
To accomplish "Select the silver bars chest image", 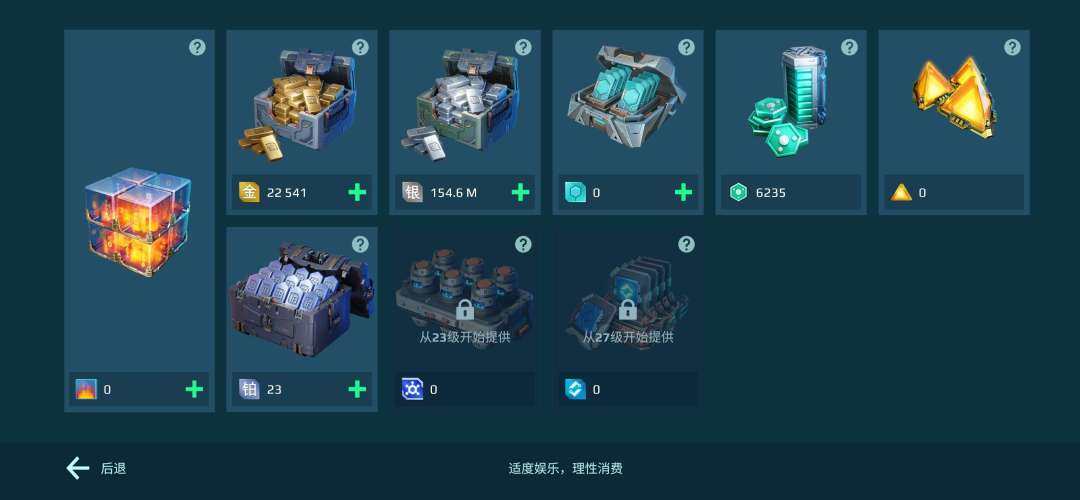I will [x=461, y=103].
